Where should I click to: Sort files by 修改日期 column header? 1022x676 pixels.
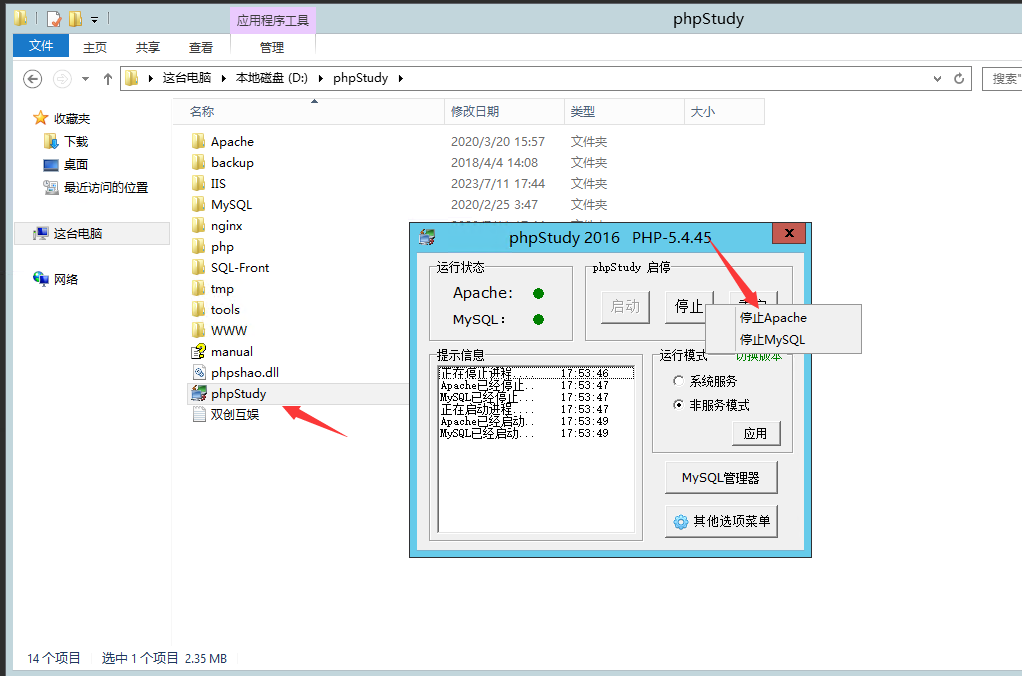(475, 112)
